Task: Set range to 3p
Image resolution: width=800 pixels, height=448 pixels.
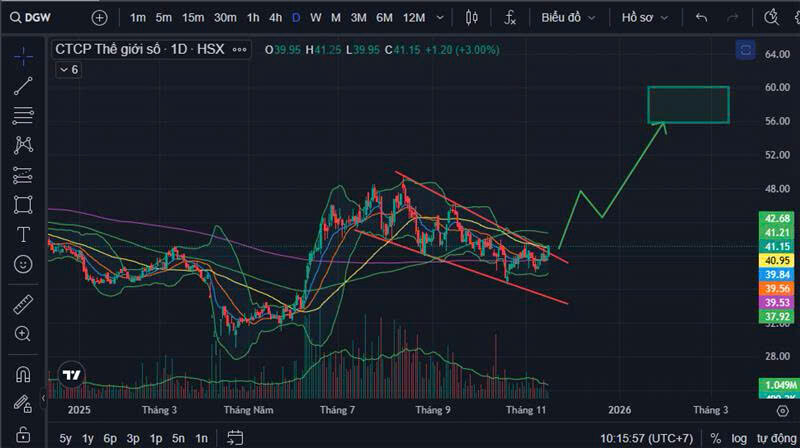Action: (133, 438)
